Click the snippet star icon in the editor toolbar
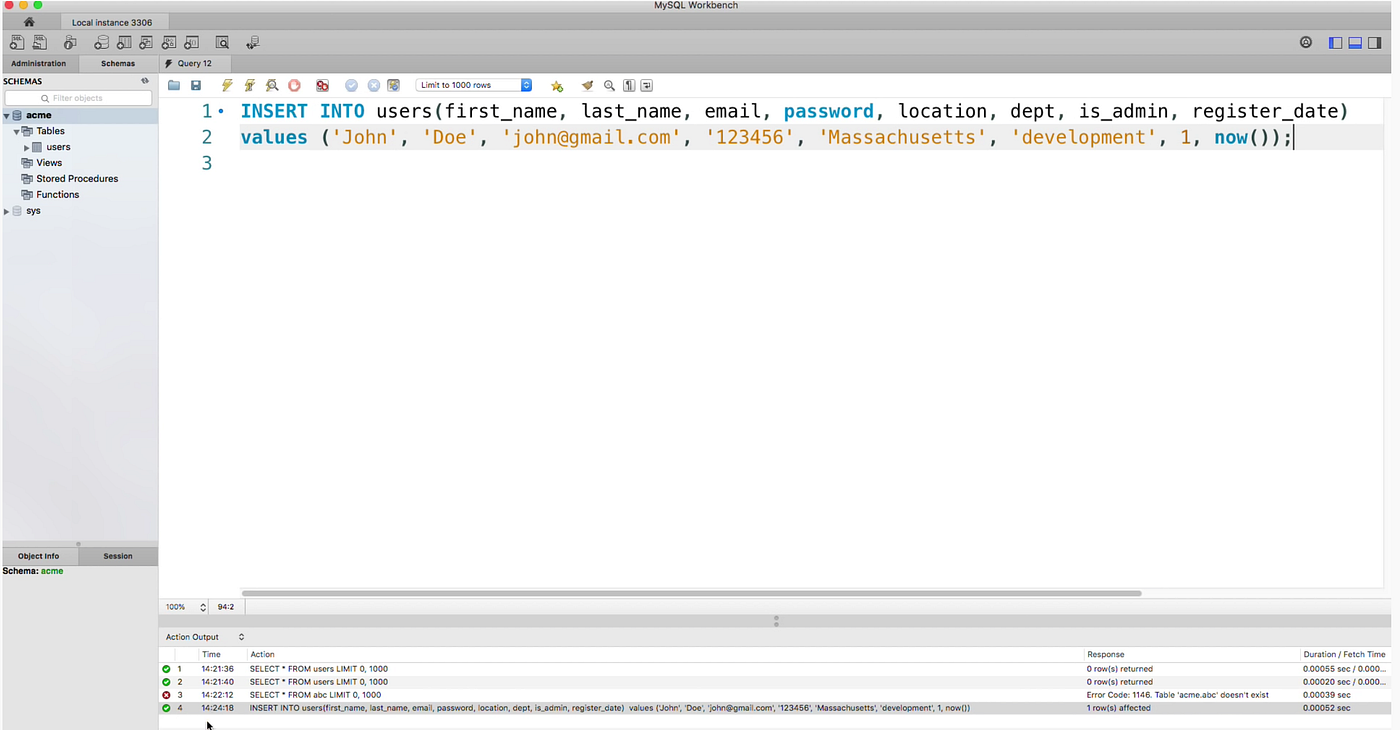This screenshot has height=730, width=1400. 557,85
